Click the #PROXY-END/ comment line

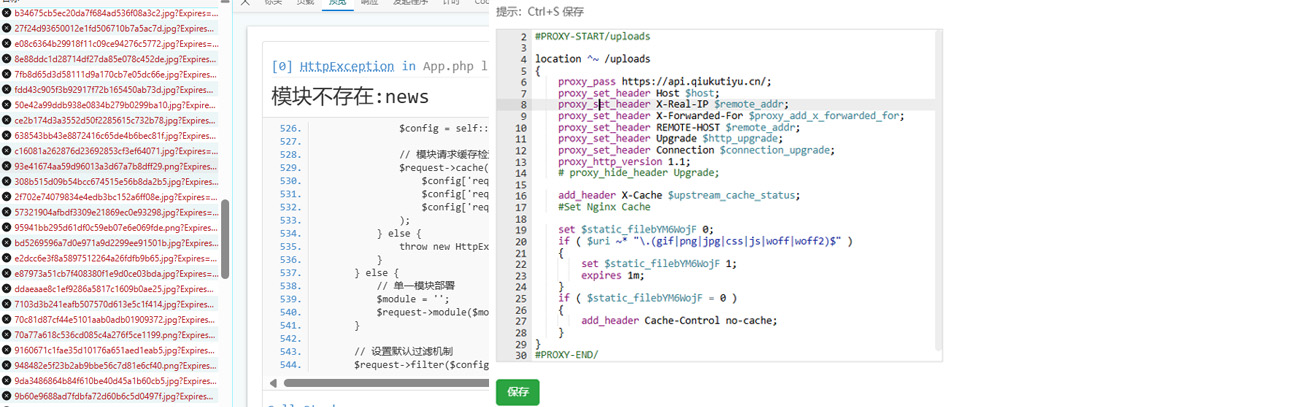coord(566,354)
